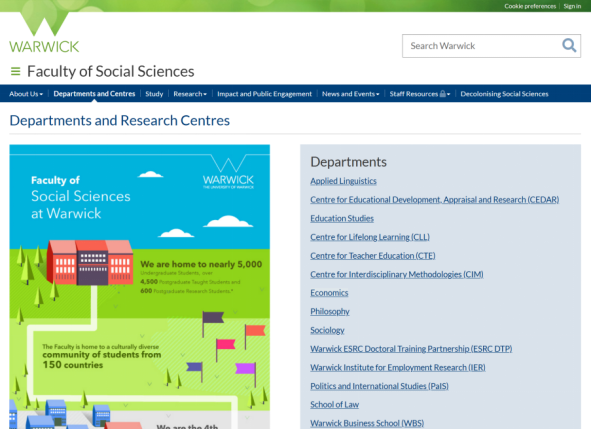Open the Applied Linguistics link
Viewport: 591px width, 429px height.
tap(343, 181)
